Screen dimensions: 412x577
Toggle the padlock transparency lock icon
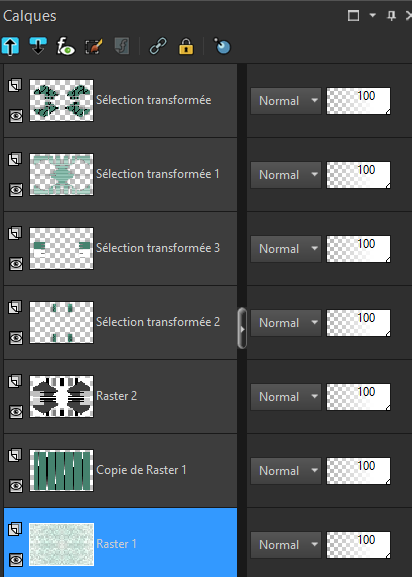coord(186,47)
